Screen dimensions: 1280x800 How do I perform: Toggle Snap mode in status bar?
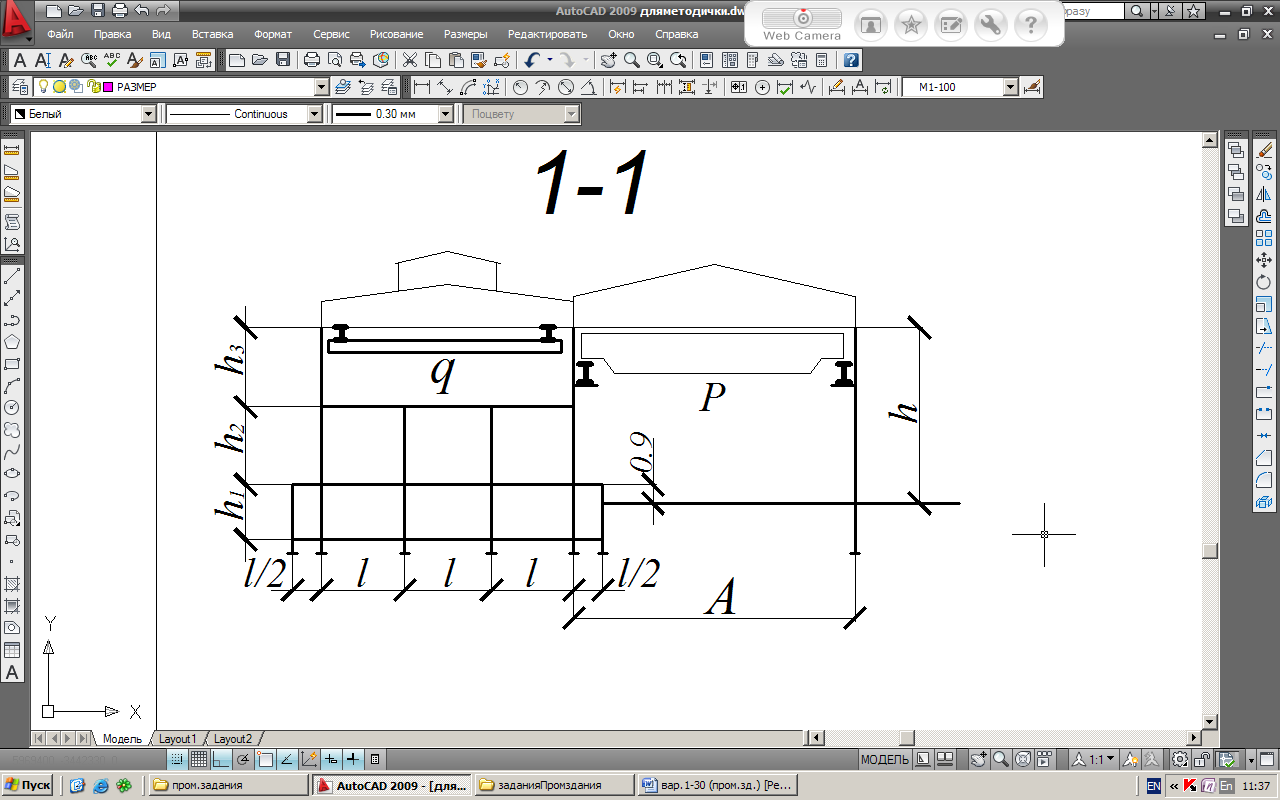[x=177, y=760]
